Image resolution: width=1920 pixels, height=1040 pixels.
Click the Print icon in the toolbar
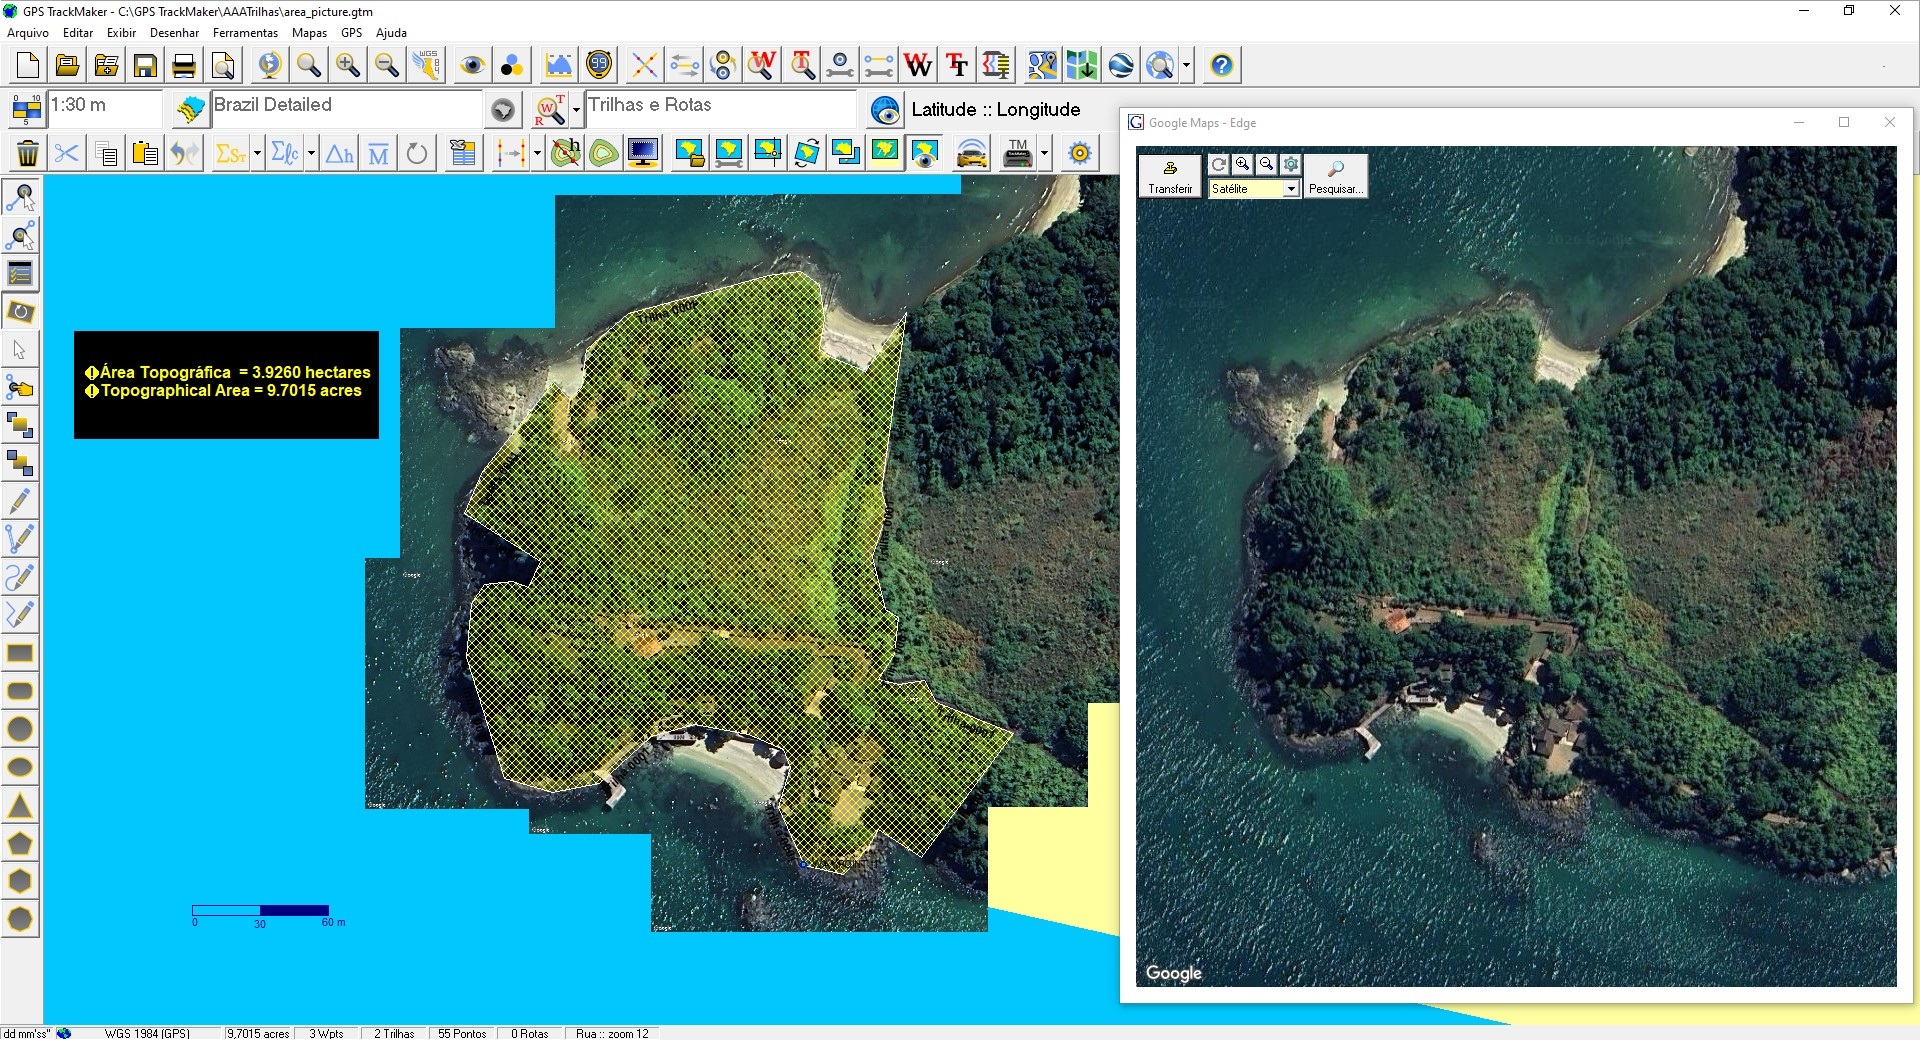(184, 66)
